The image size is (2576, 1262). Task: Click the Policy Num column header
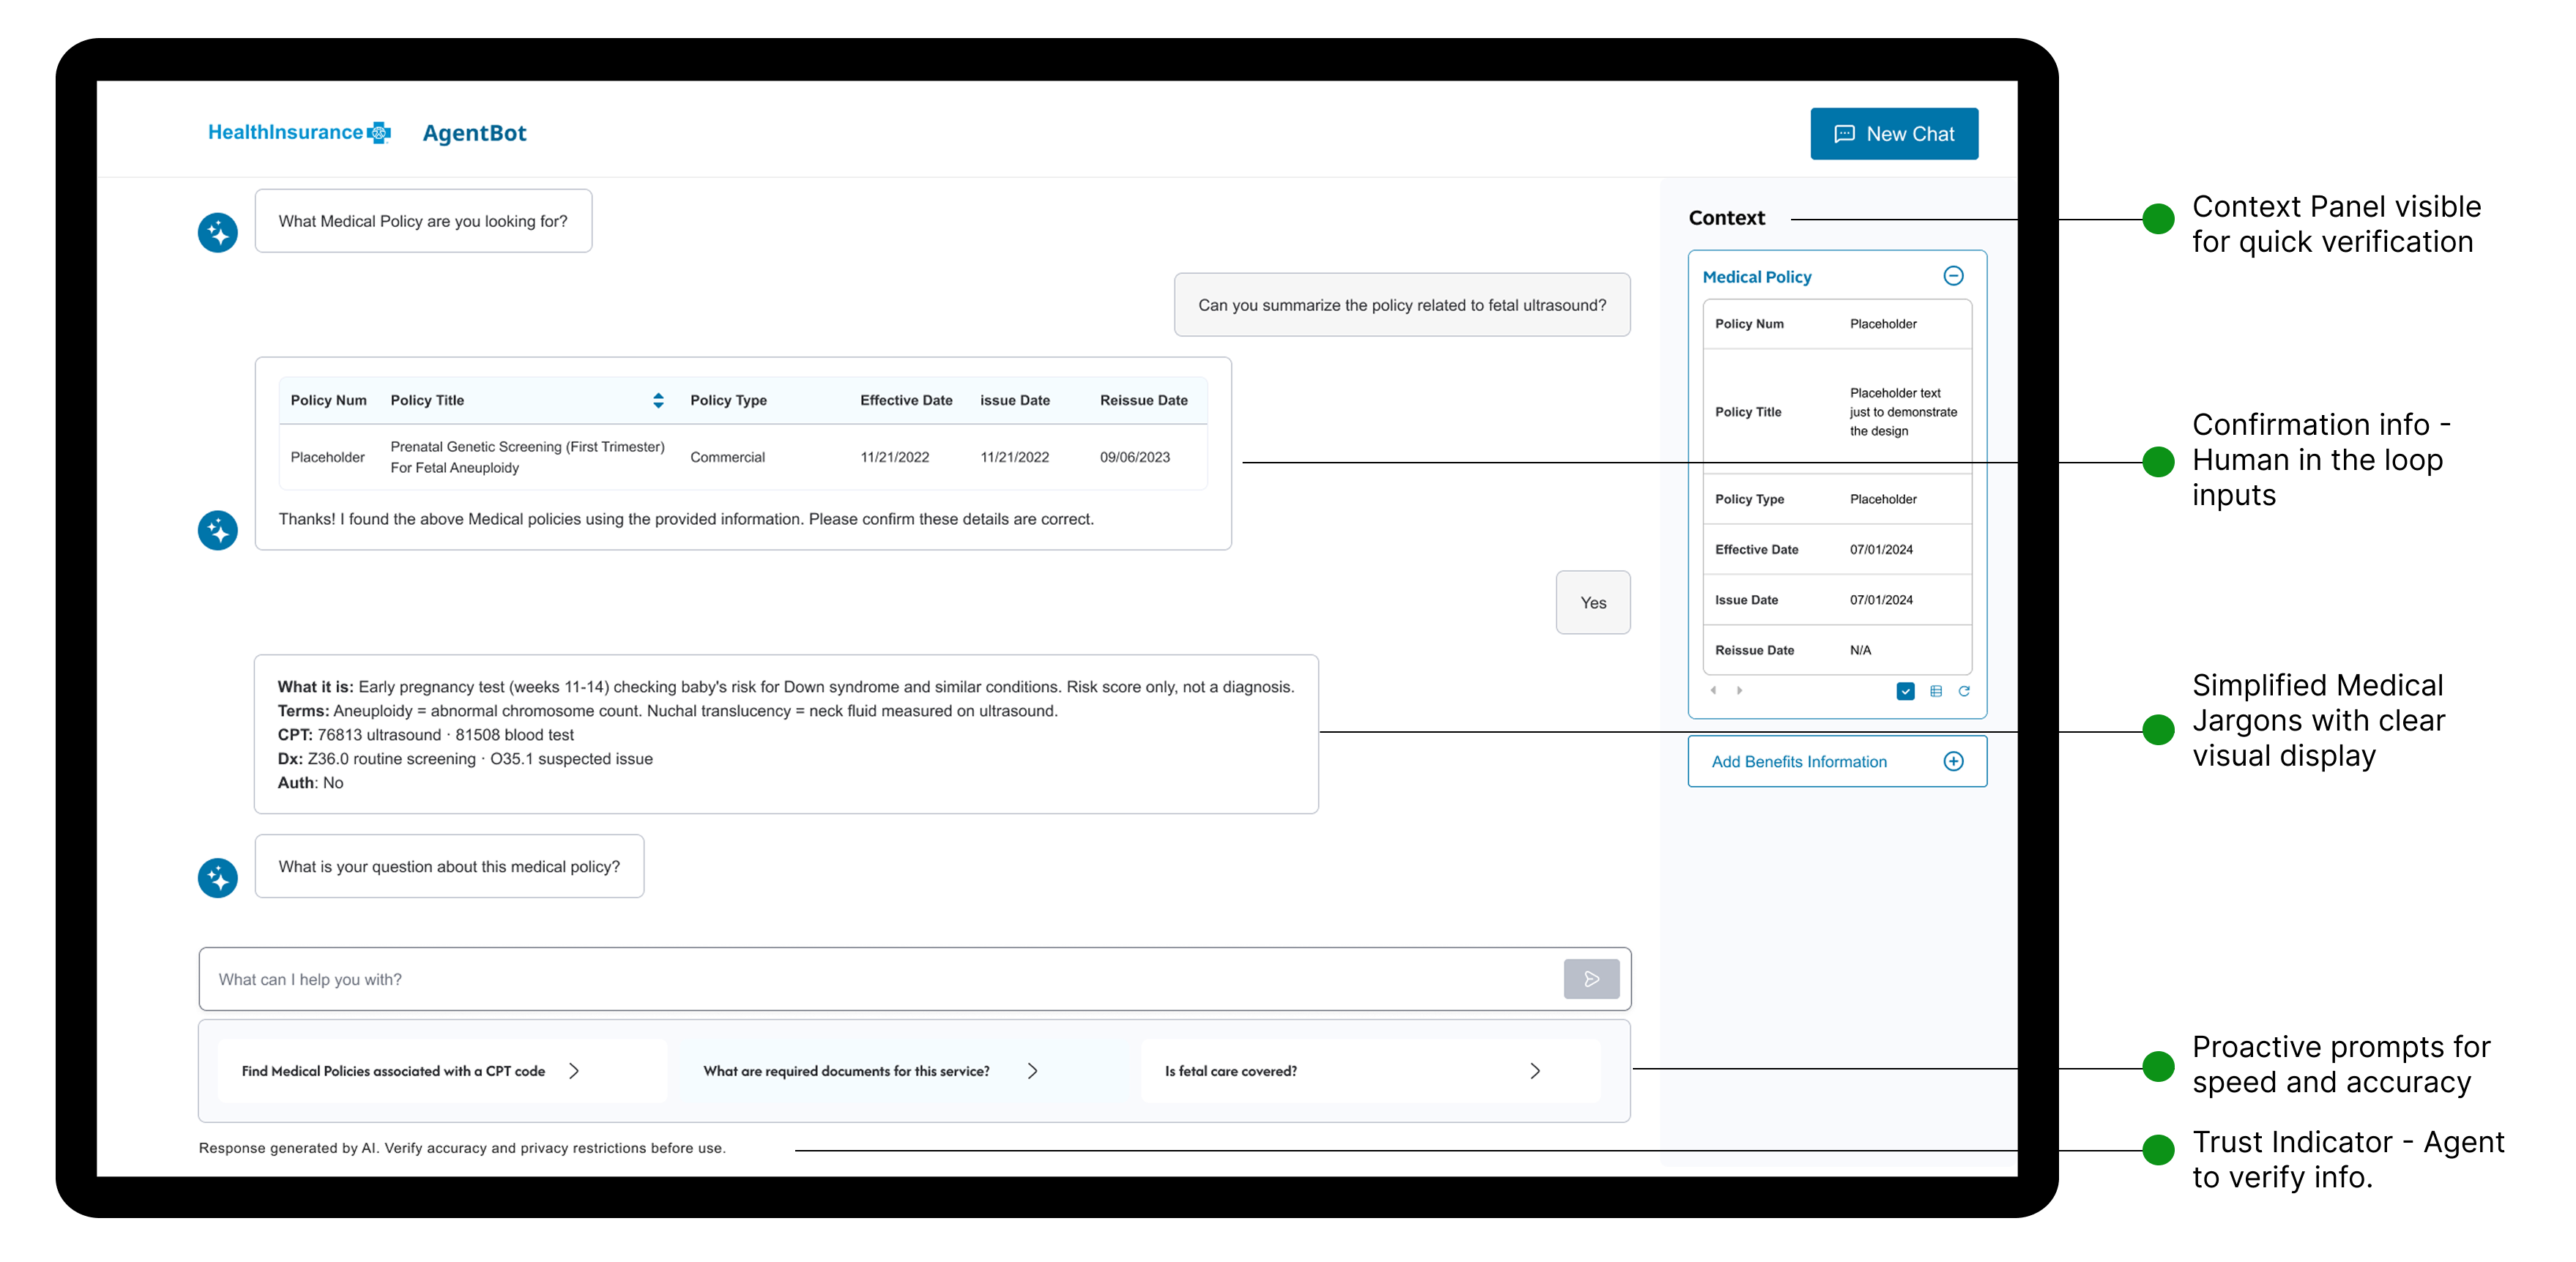[x=328, y=400]
